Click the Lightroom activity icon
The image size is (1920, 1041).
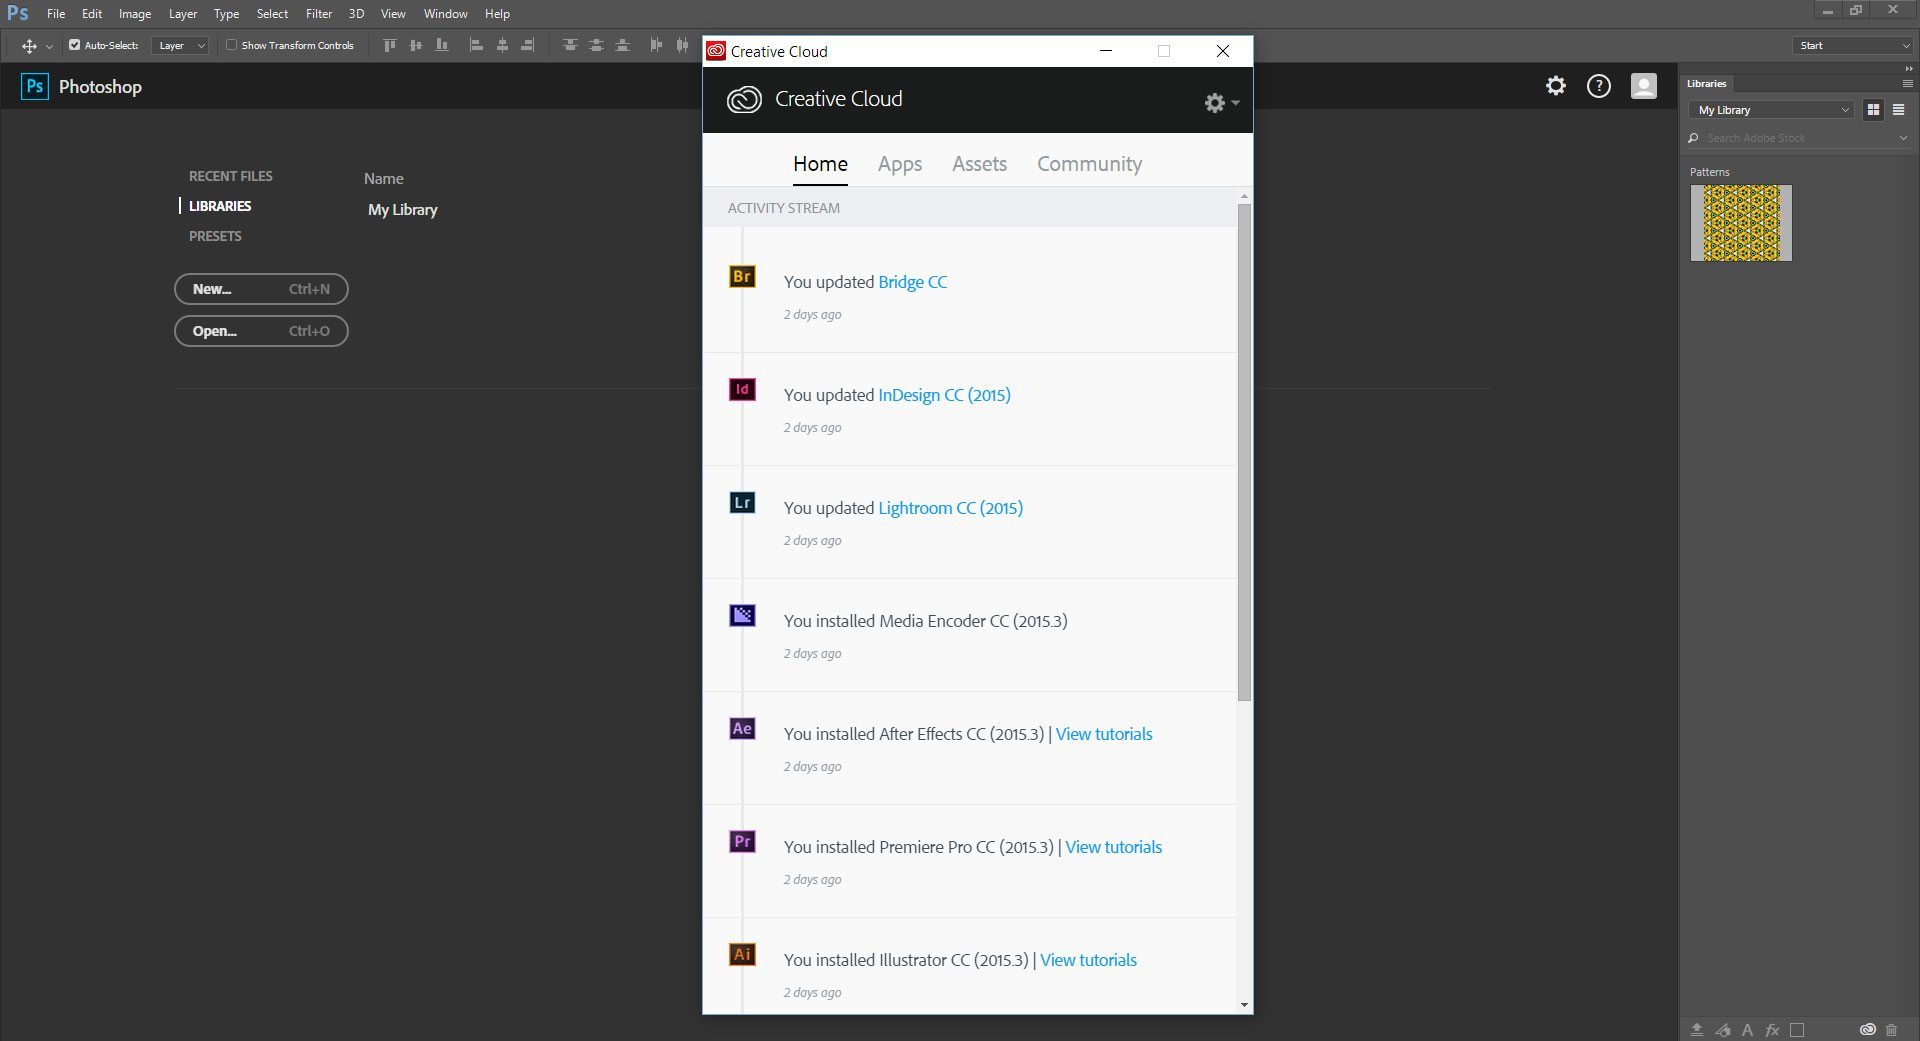(x=742, y=502)
